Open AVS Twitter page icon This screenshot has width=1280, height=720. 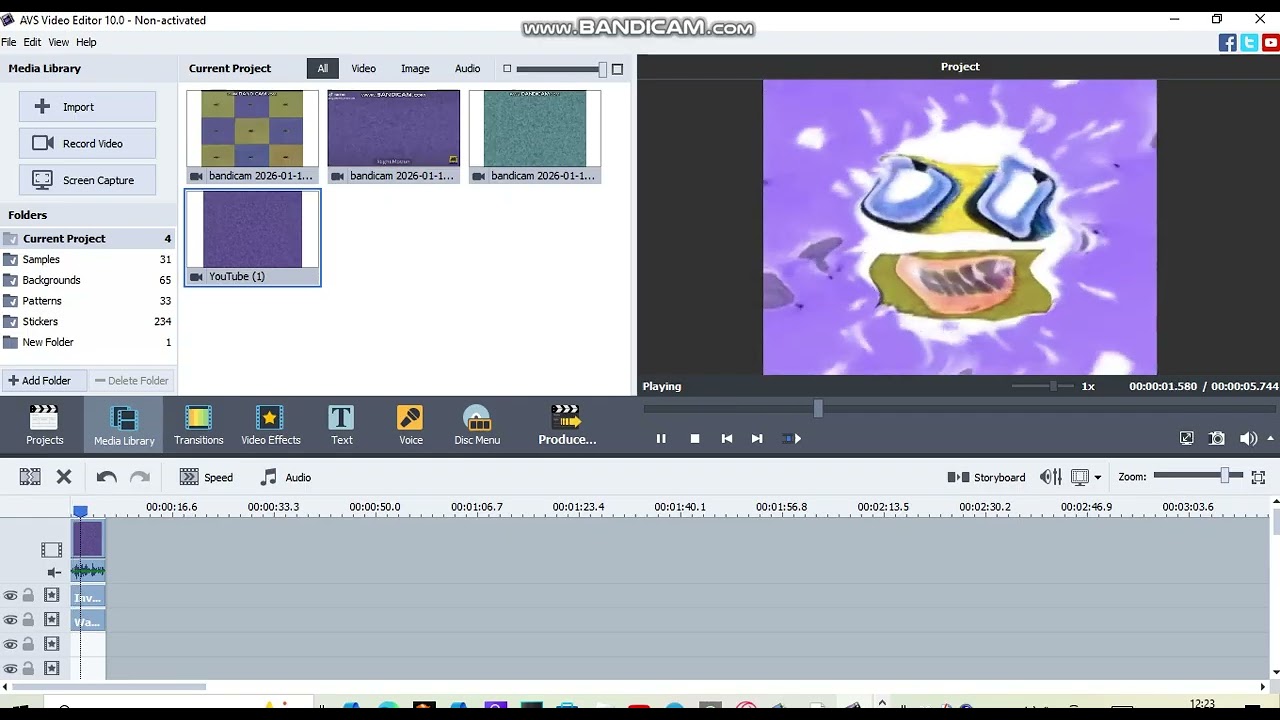(1249, 42)
